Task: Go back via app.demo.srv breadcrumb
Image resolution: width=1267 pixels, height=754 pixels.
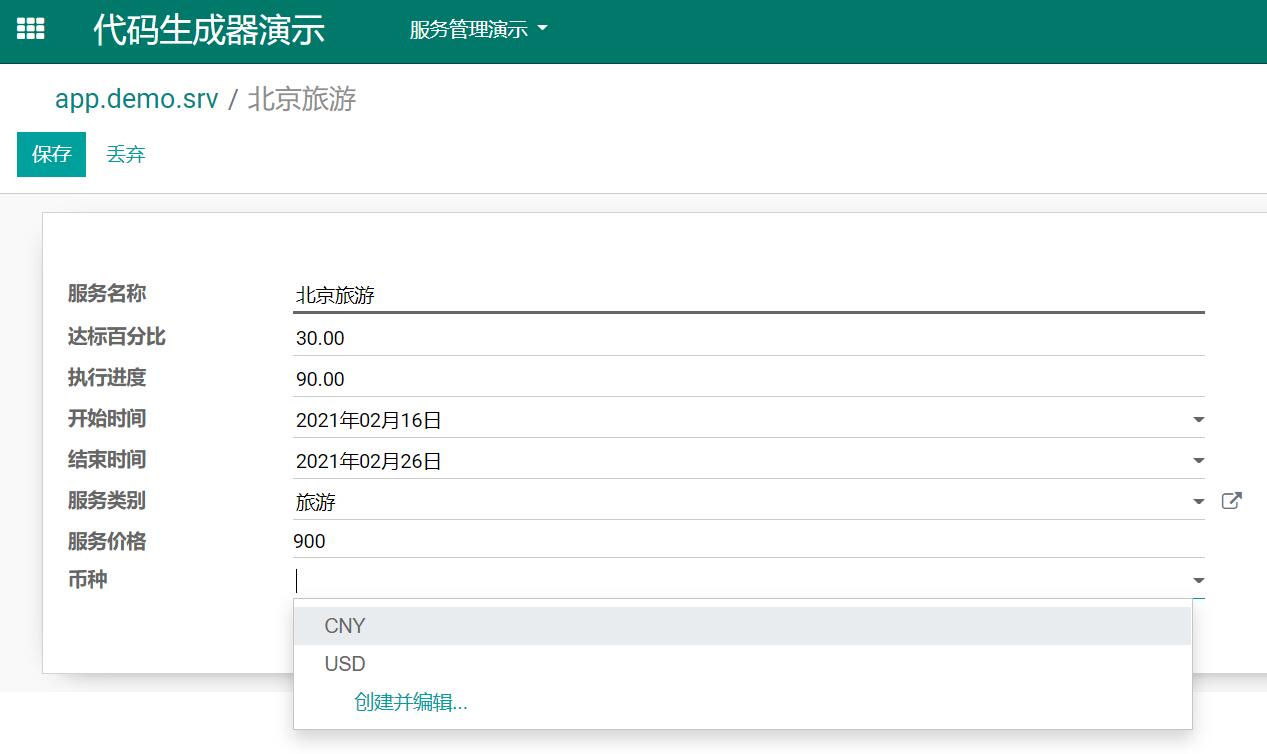Action: (x=136, y=99)
